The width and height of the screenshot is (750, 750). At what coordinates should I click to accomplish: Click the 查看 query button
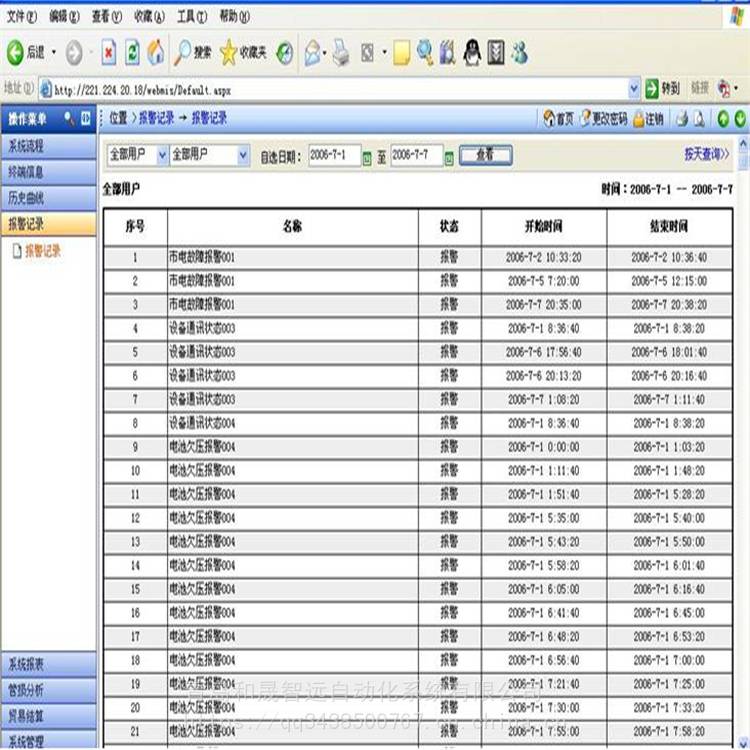point(485,155)
